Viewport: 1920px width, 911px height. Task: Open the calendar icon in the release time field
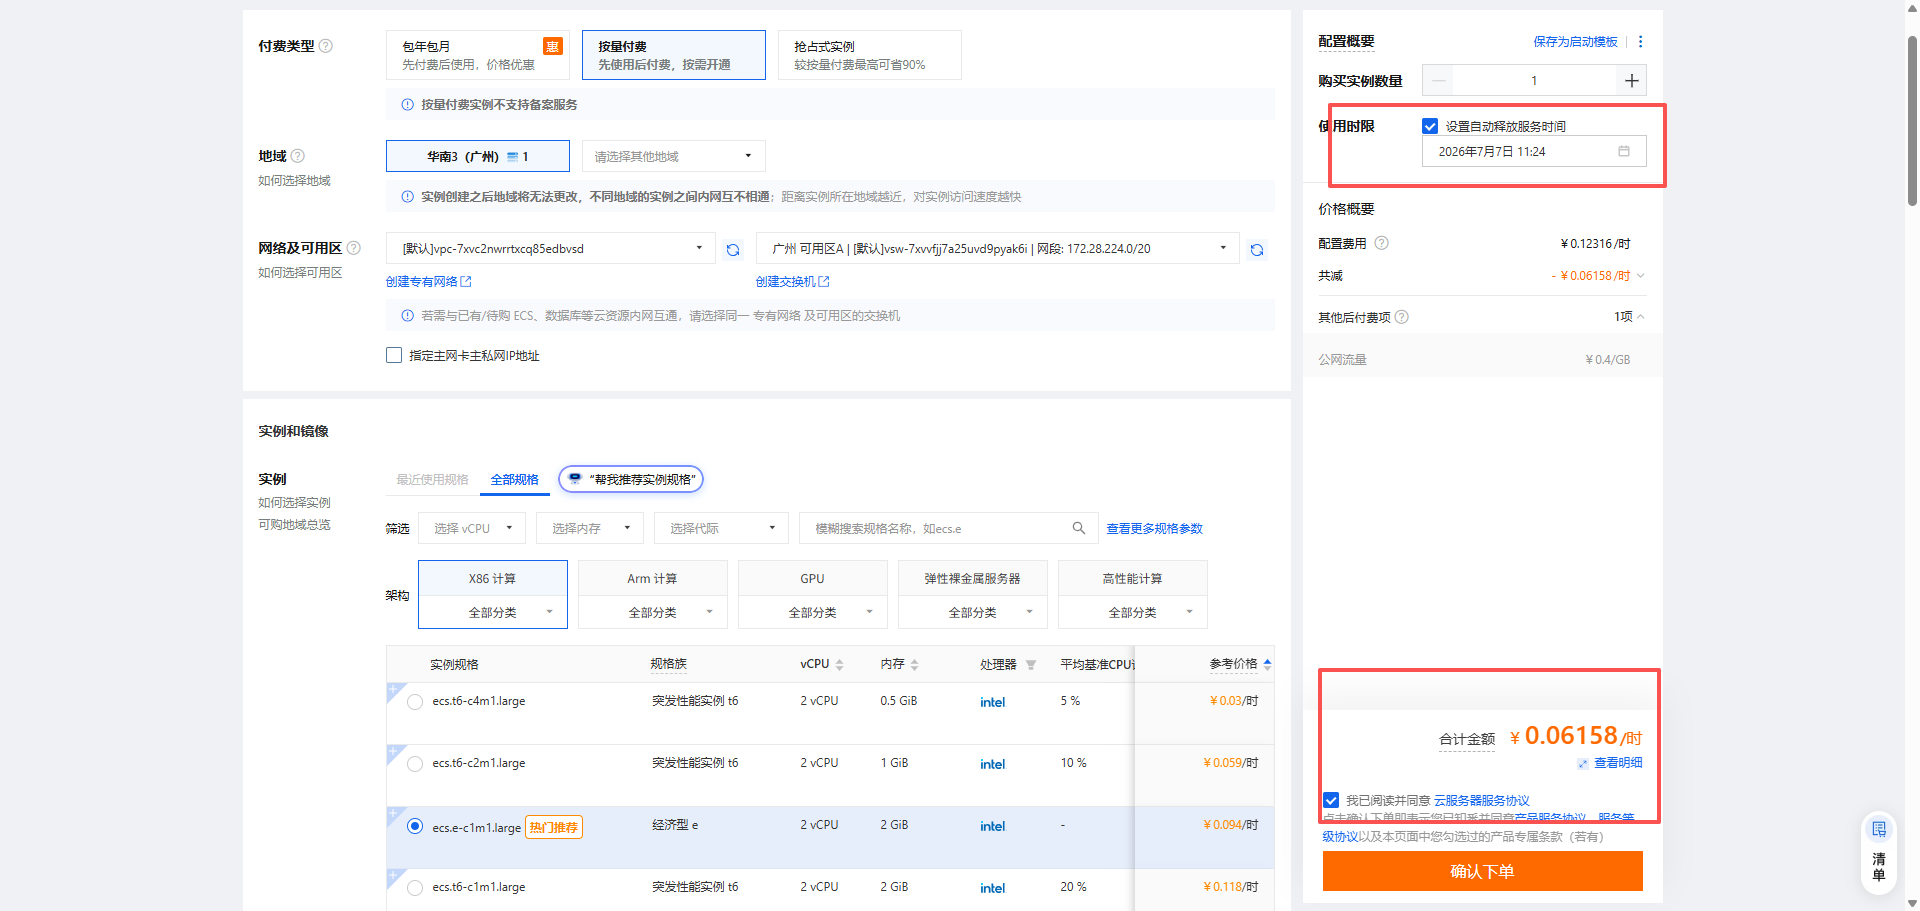[x=1624, y=151]
